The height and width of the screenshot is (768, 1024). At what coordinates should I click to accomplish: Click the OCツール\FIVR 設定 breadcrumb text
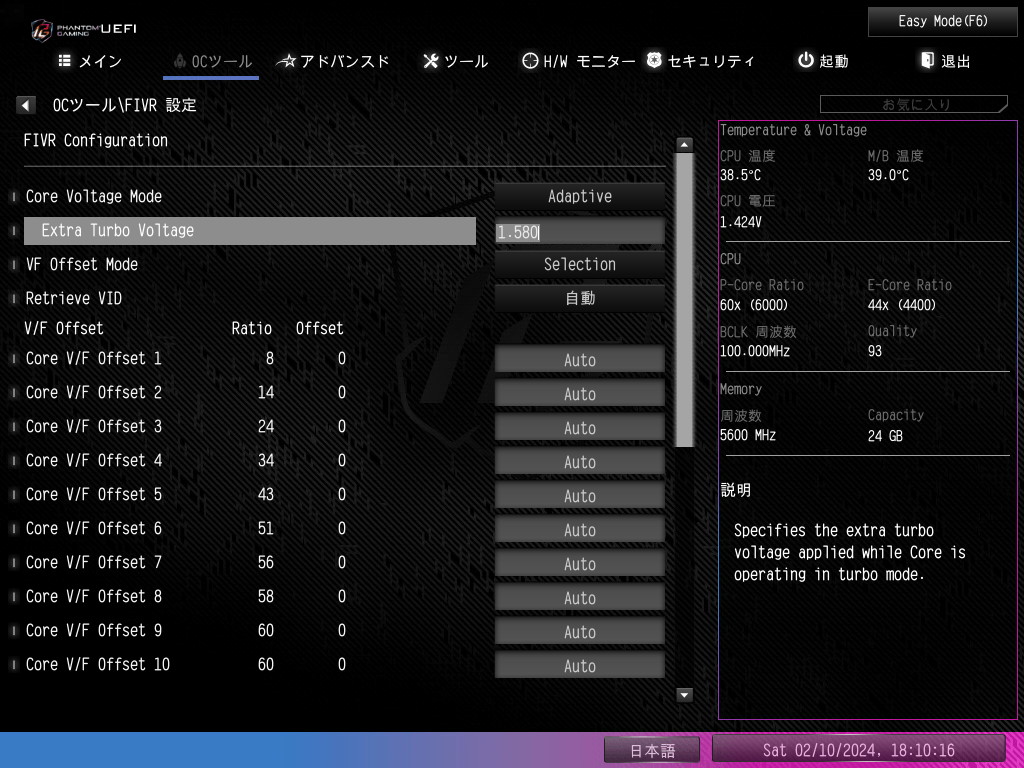tap(125, 105)
